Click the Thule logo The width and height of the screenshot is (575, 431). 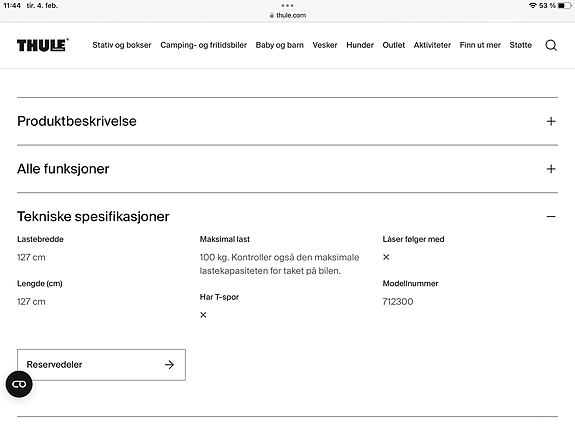coord(43,45)
